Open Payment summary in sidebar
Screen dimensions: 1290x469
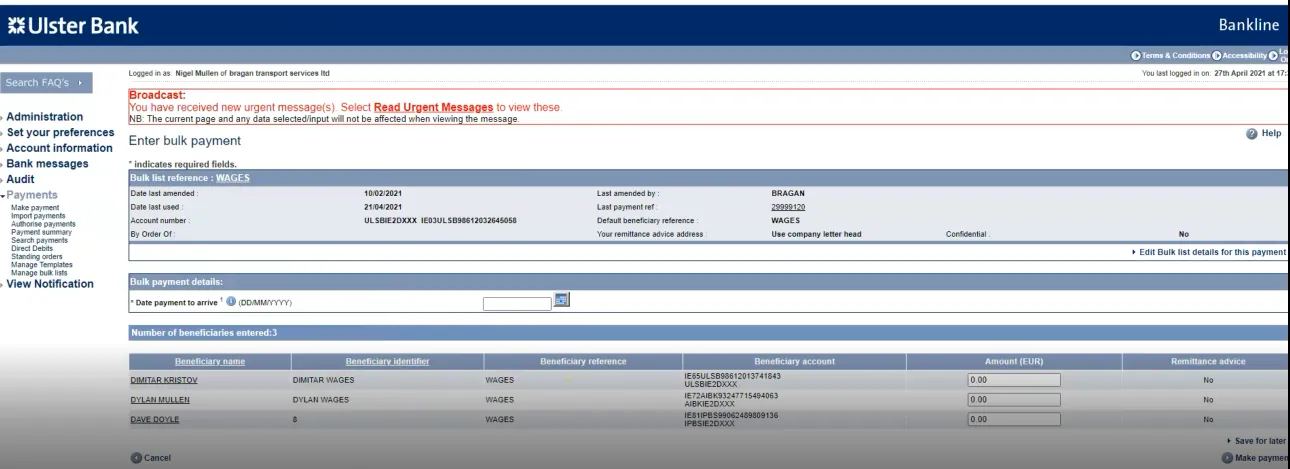point(40,232)
